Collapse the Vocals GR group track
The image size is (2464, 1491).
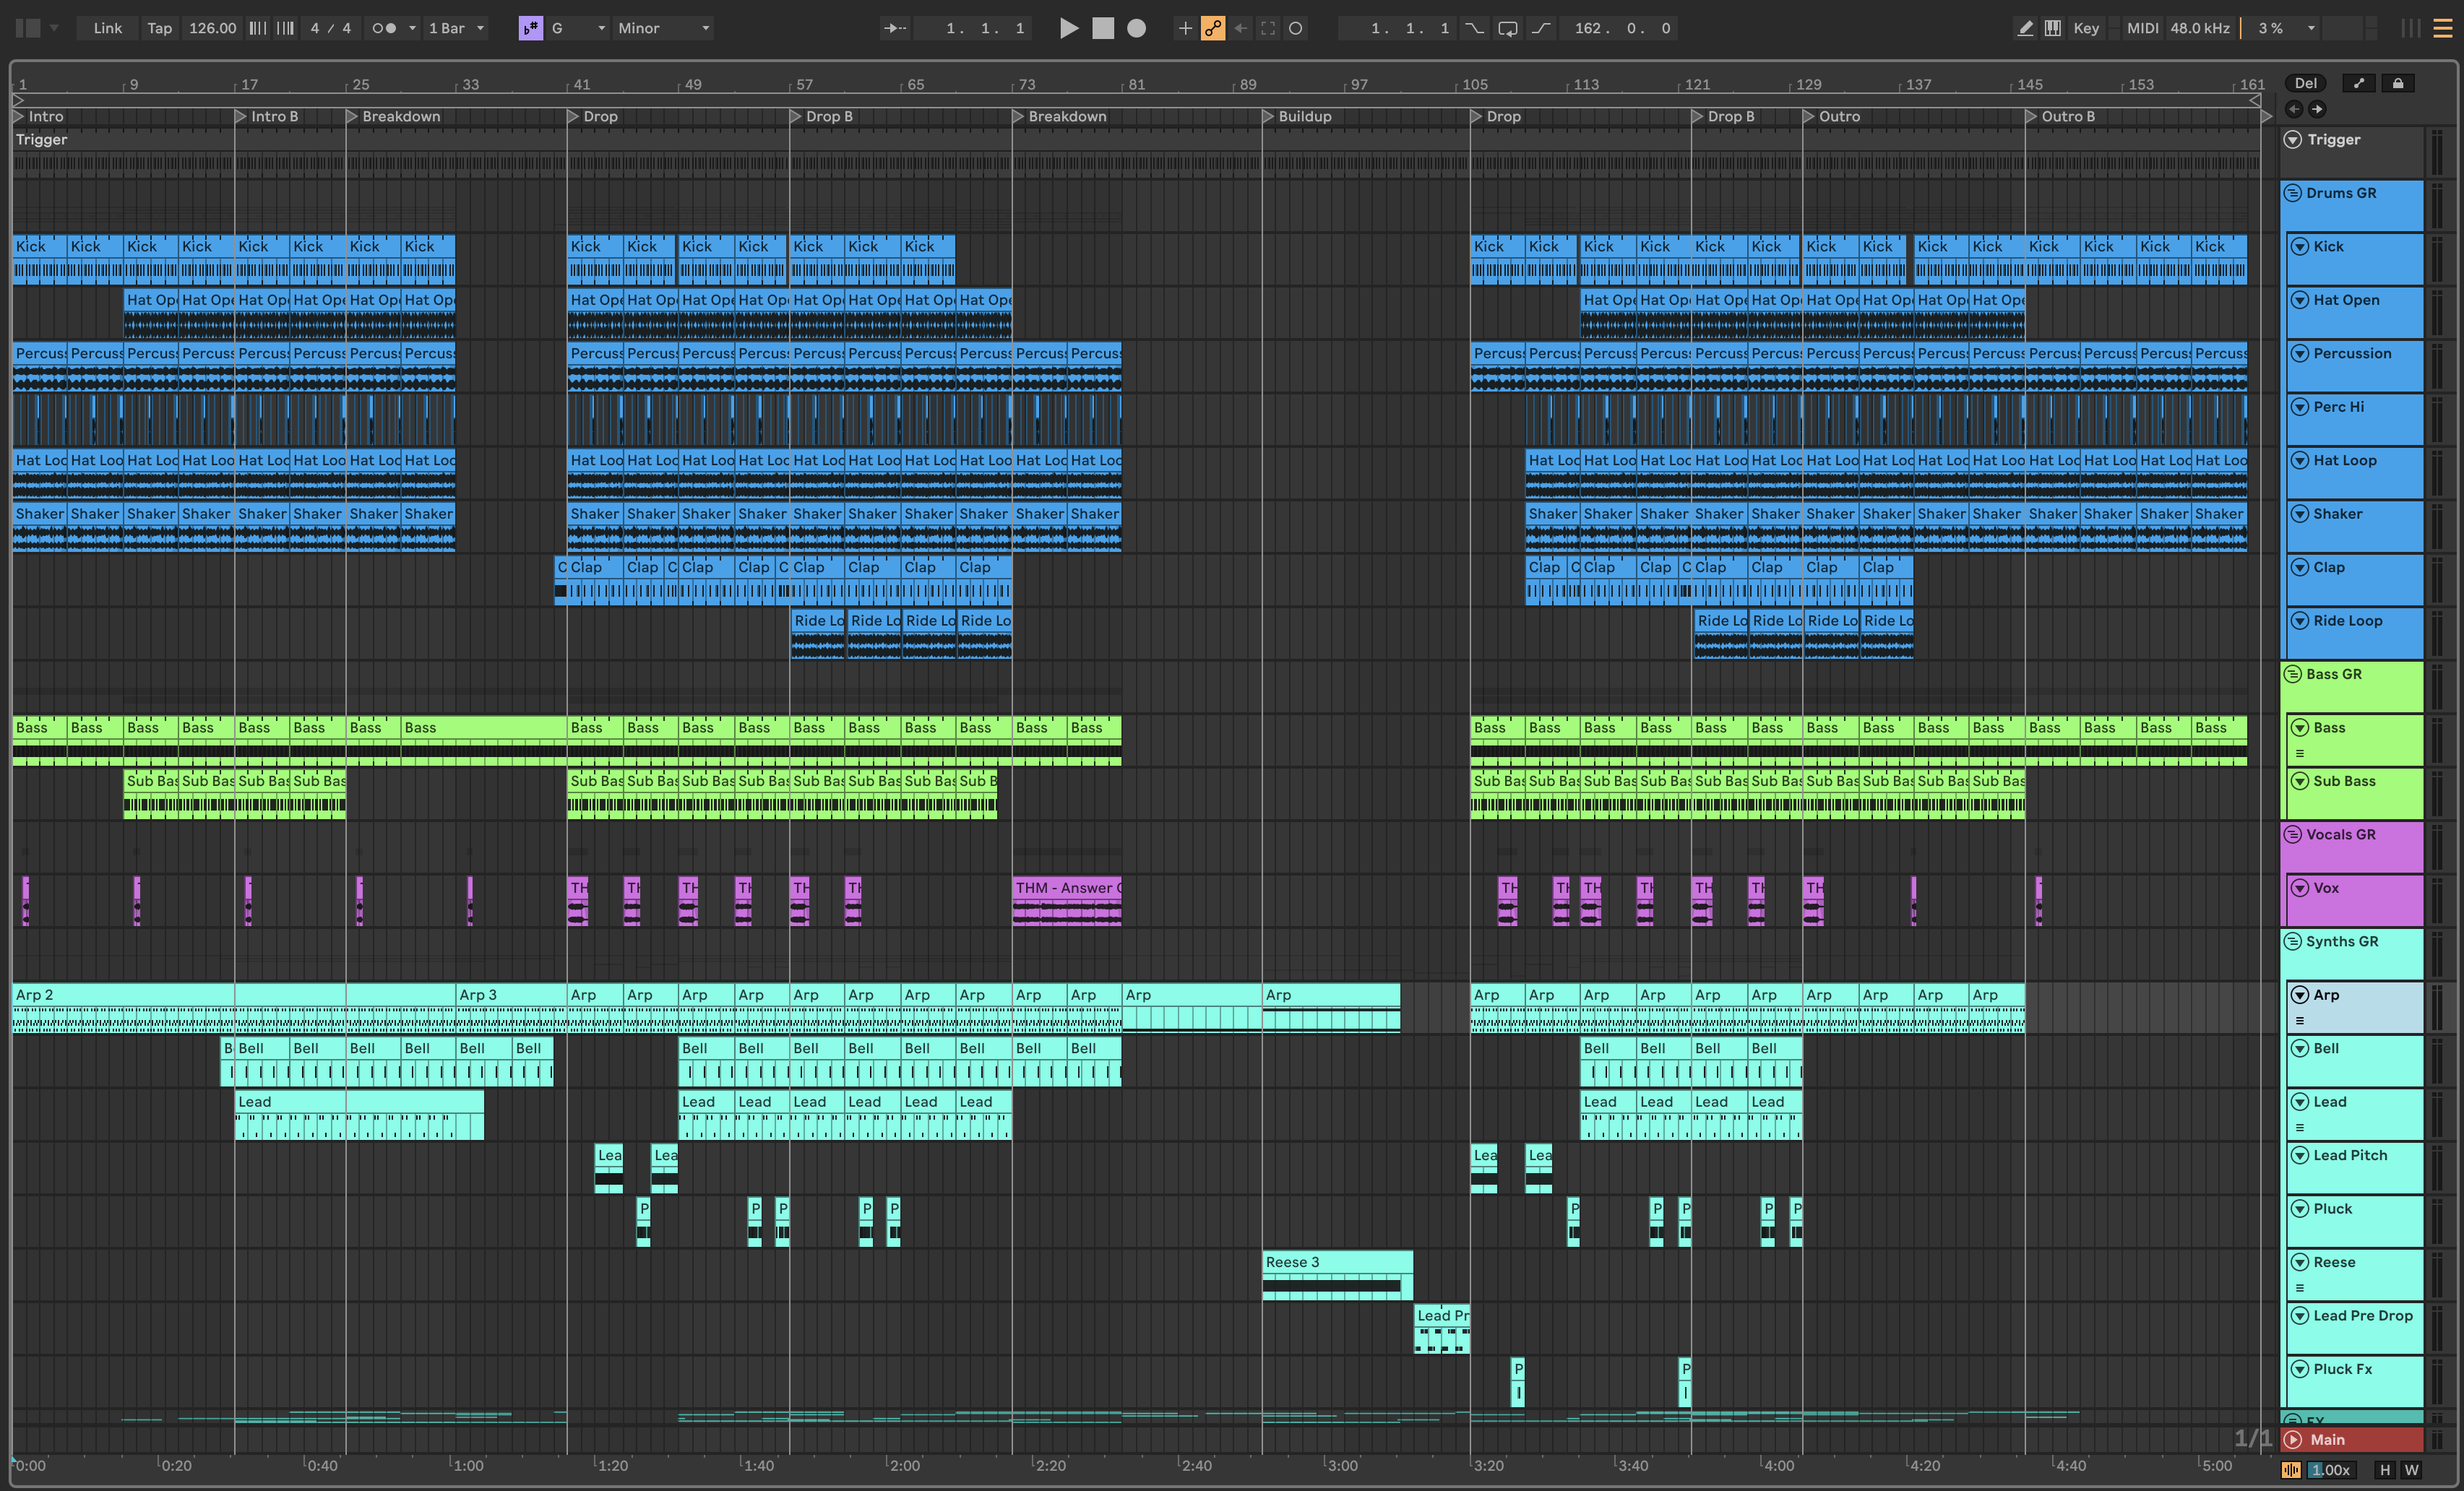click(x=2293, y=834)
